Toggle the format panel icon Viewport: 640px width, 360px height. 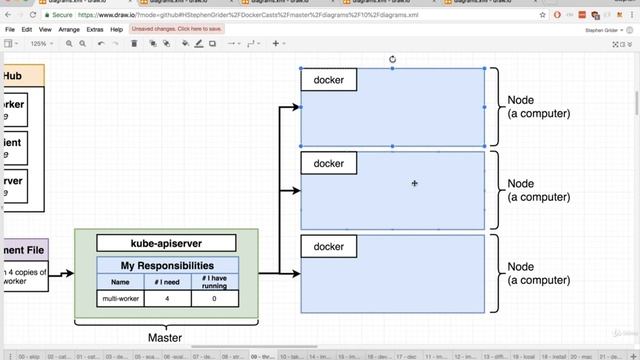622,44
